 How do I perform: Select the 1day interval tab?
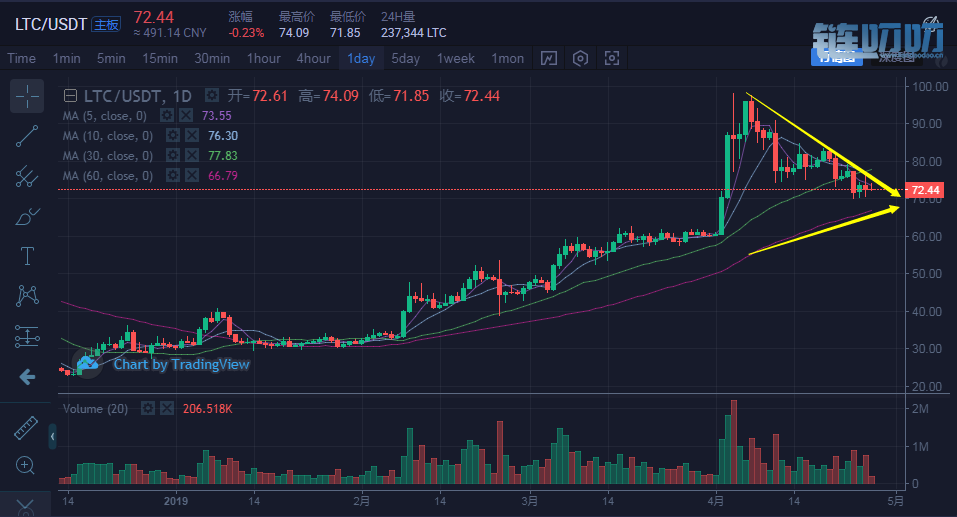click(x=361, y=59)
